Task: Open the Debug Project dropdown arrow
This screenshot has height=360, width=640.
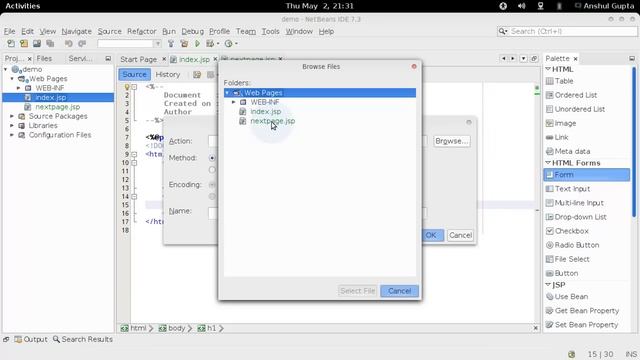Action: 218,44
